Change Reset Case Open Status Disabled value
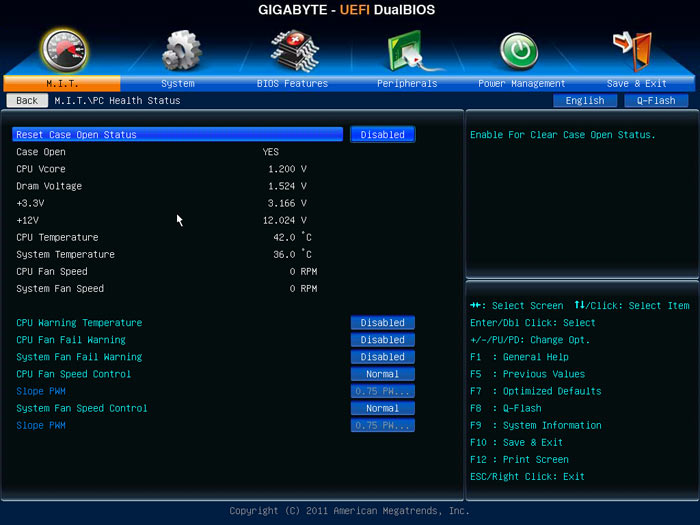The height and width of the screenshot is (525, 700). 383,134
